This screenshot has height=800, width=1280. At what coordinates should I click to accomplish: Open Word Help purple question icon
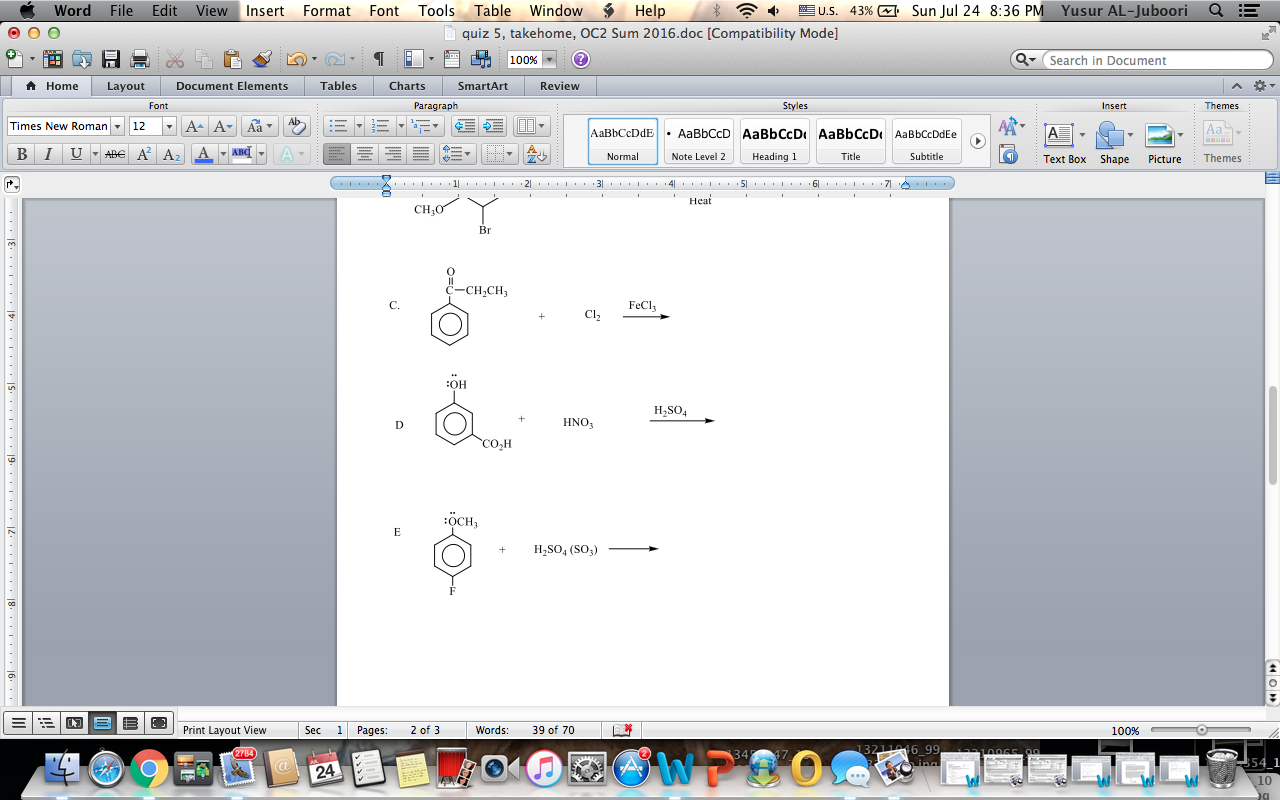pyautogui.click(x=580, y=59)
